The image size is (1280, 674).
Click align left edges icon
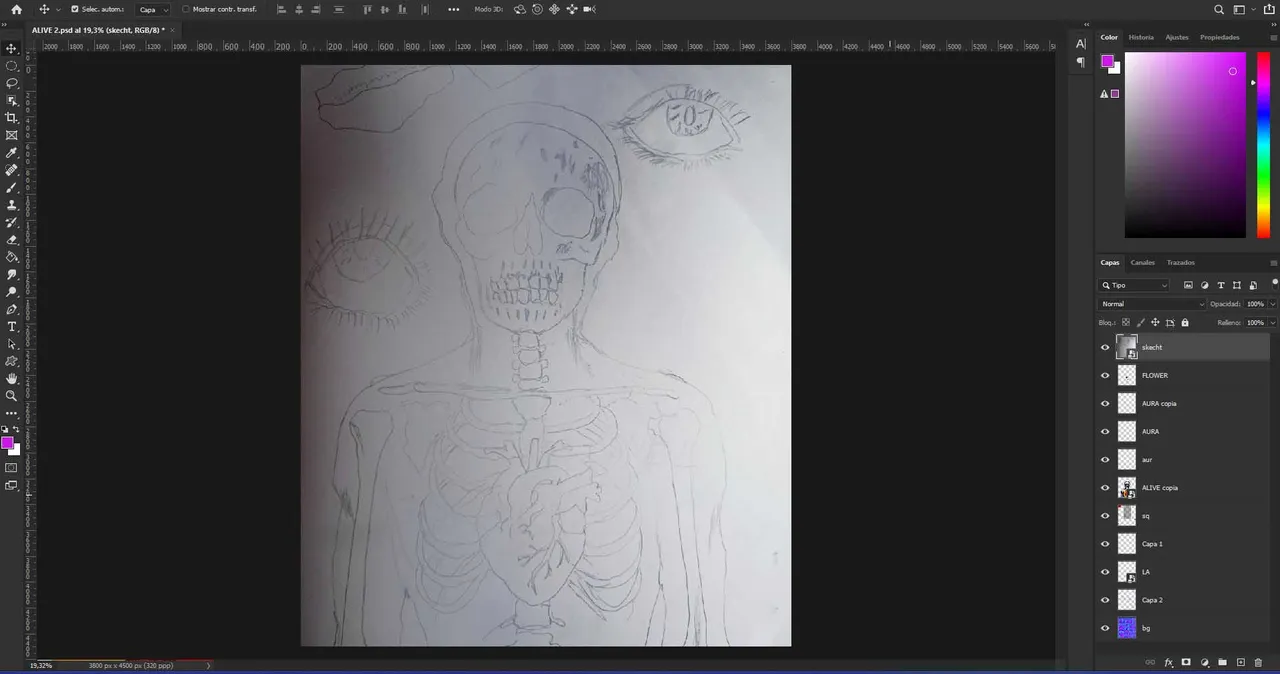(x=280, y=9)
